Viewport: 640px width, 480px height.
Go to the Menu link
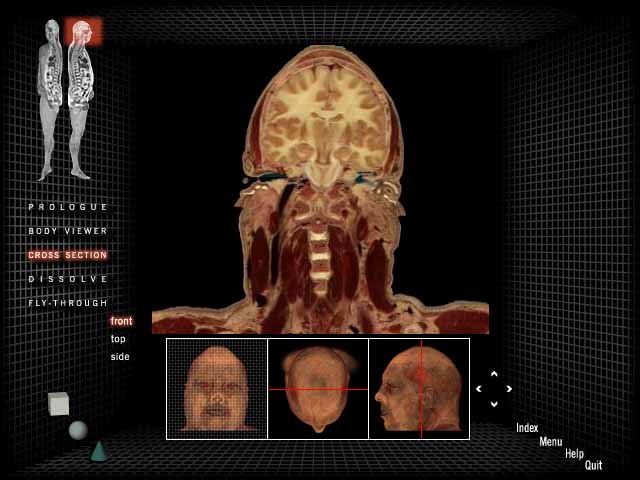(x=551, y=442)
